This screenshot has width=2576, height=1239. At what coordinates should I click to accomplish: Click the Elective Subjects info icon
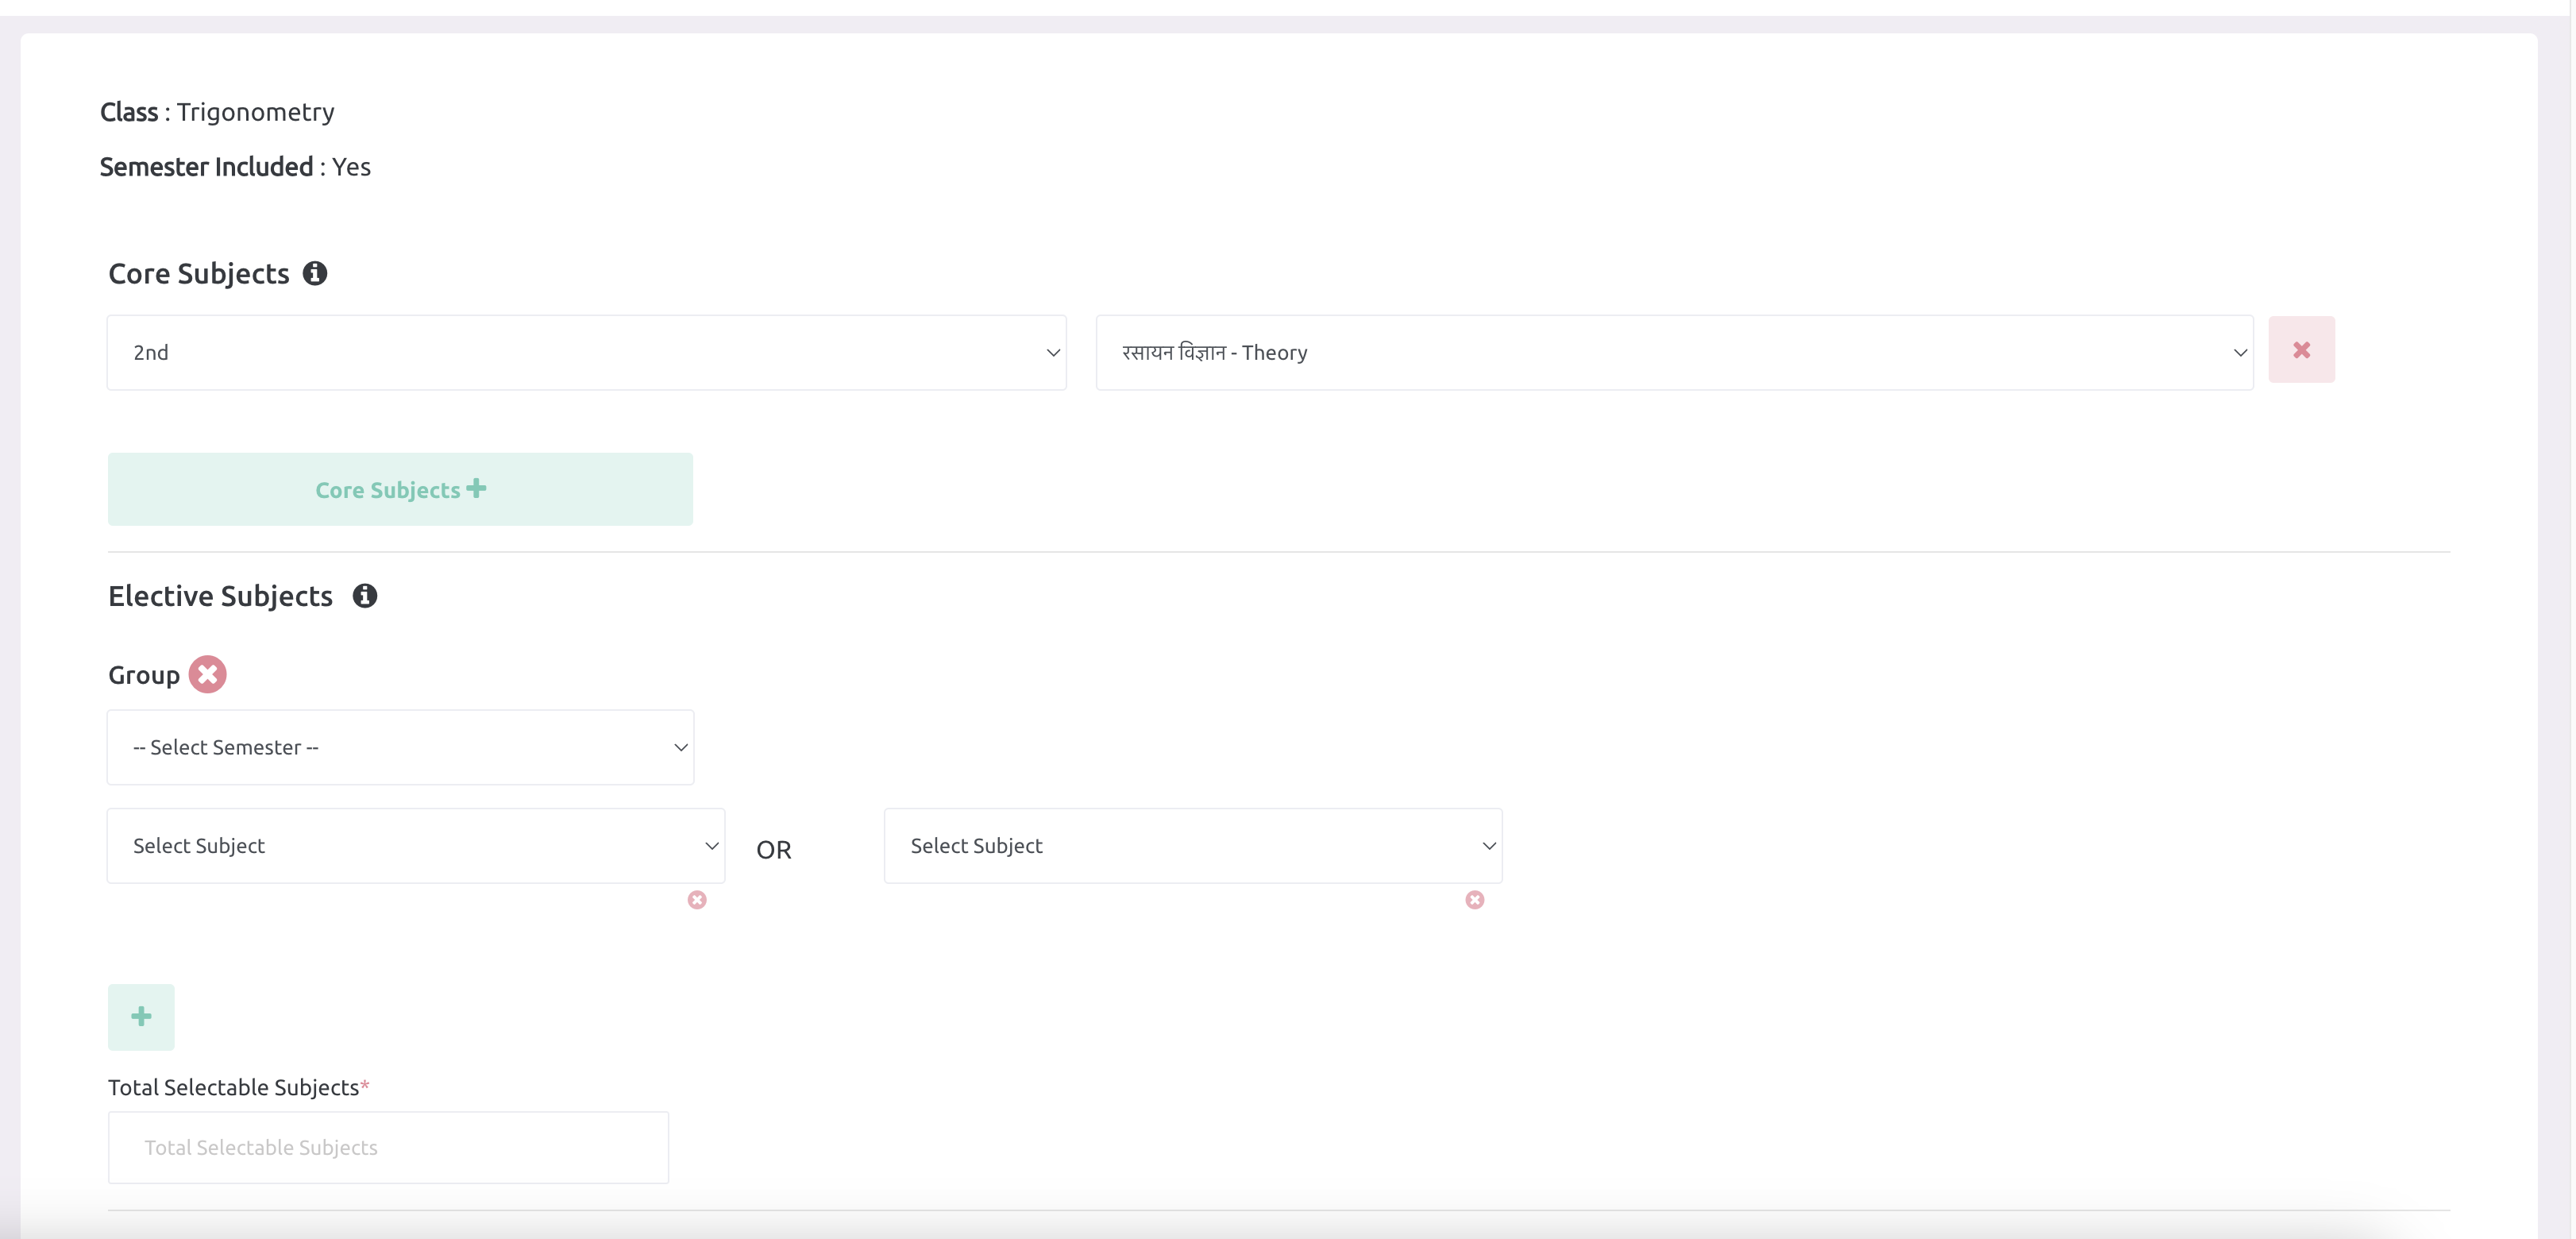point(363,595)
